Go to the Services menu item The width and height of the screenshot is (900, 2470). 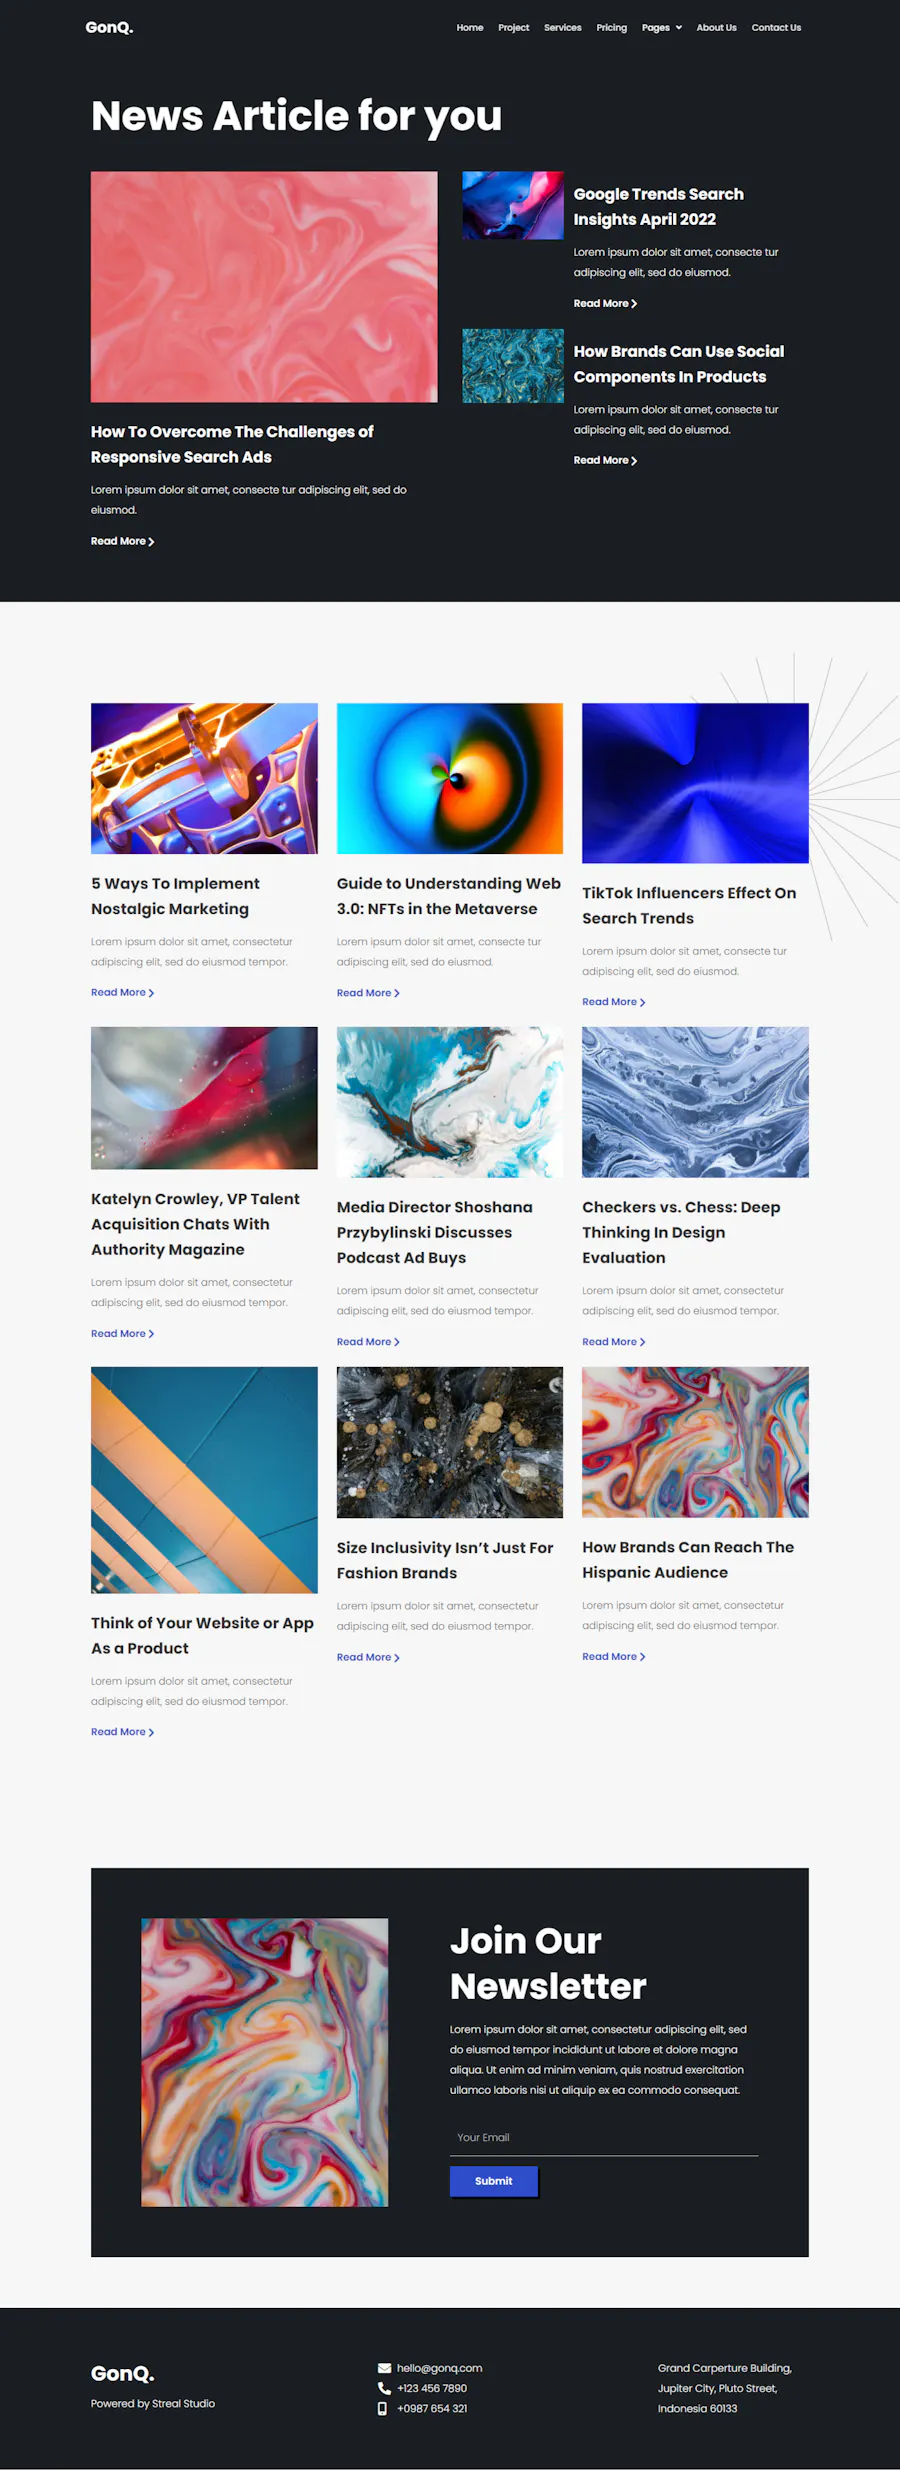pyautogui.click(x=562, y=28)
